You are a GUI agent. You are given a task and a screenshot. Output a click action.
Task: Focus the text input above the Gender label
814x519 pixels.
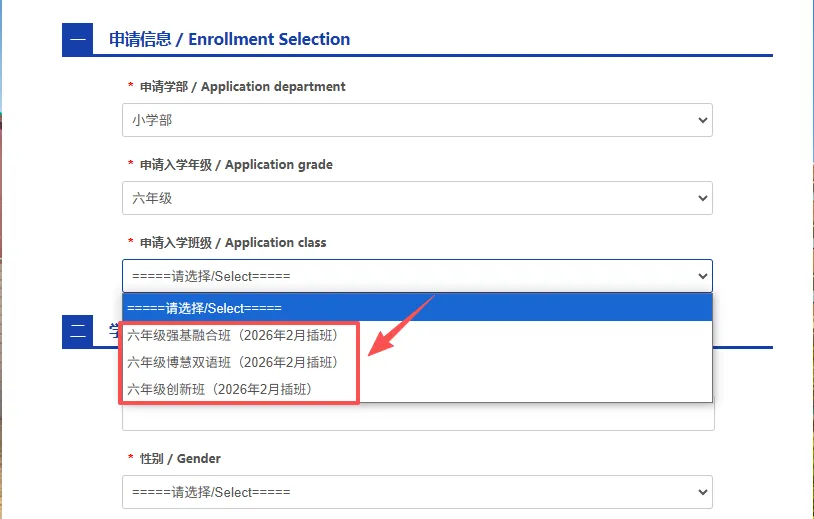click(x=418, y=418)
